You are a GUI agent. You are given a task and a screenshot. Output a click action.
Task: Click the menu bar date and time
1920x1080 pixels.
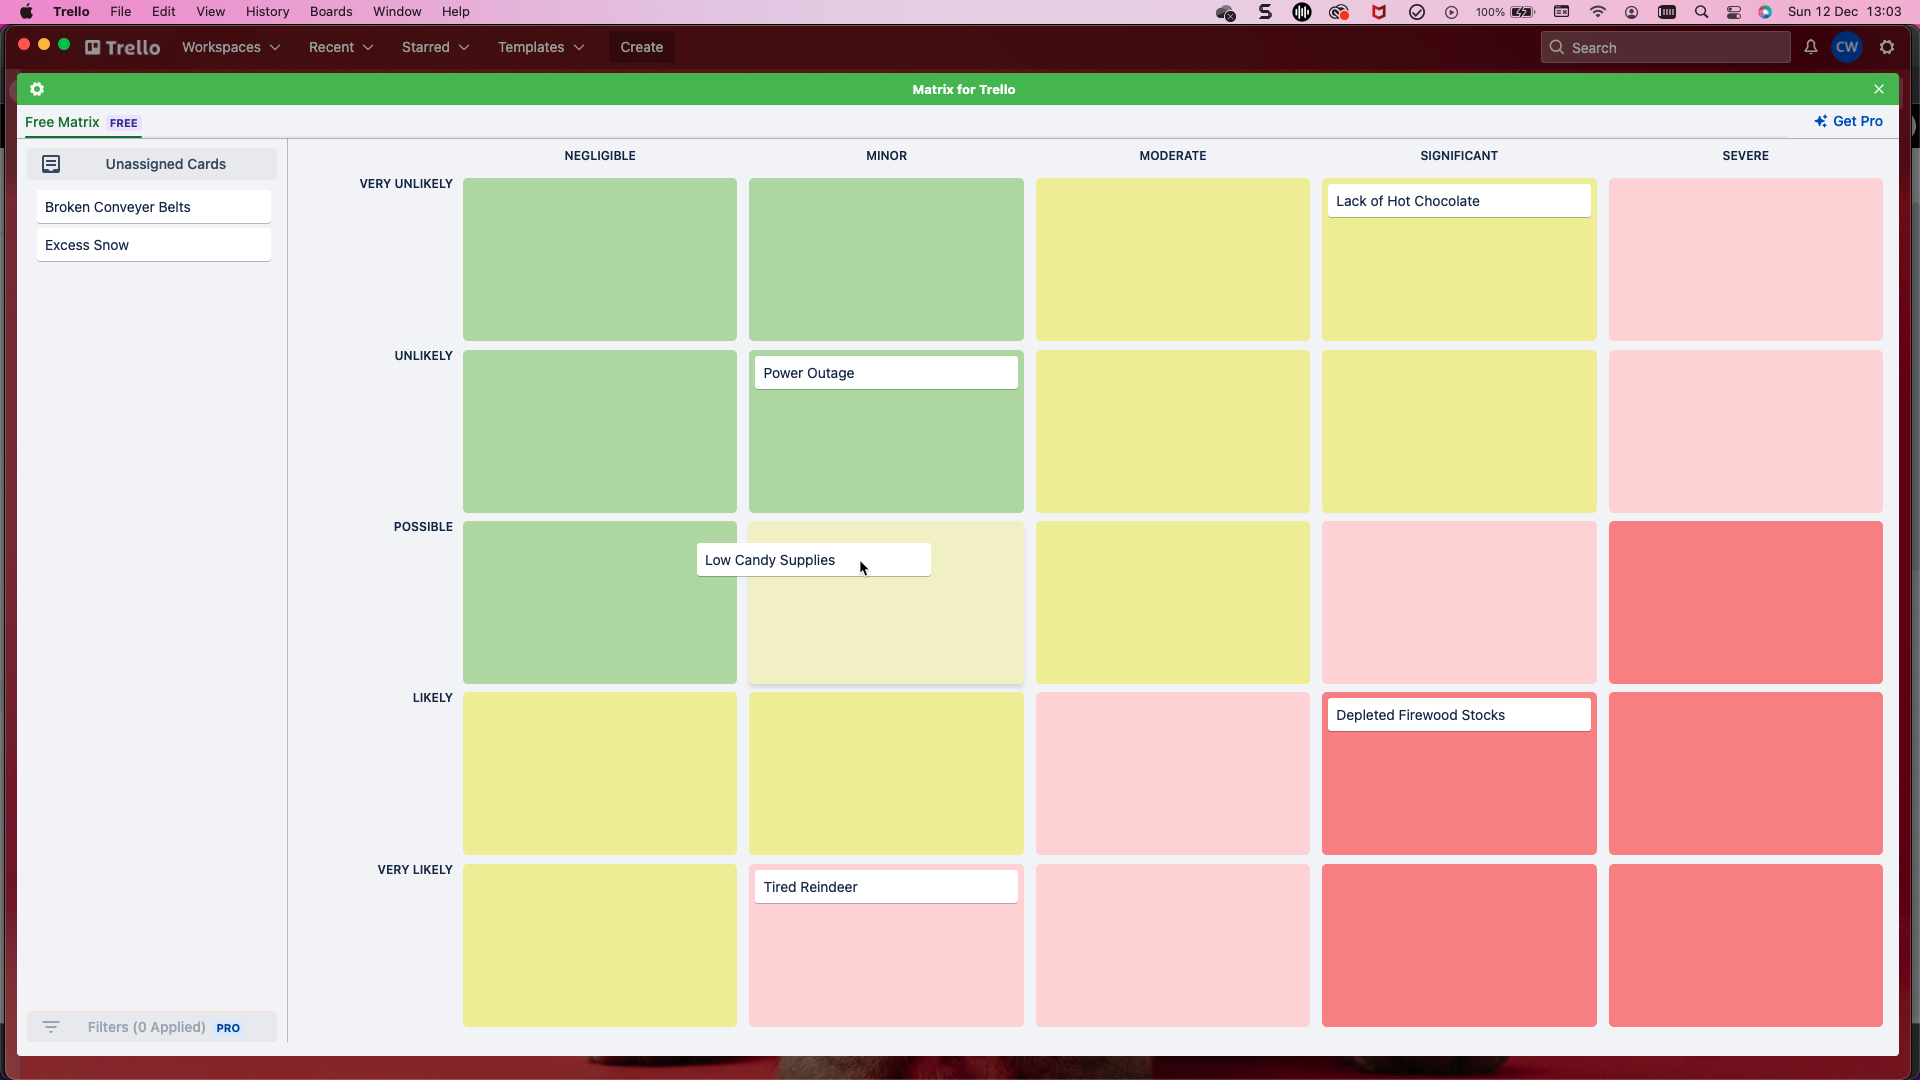pyautogui.click(x=1845, y=12)
